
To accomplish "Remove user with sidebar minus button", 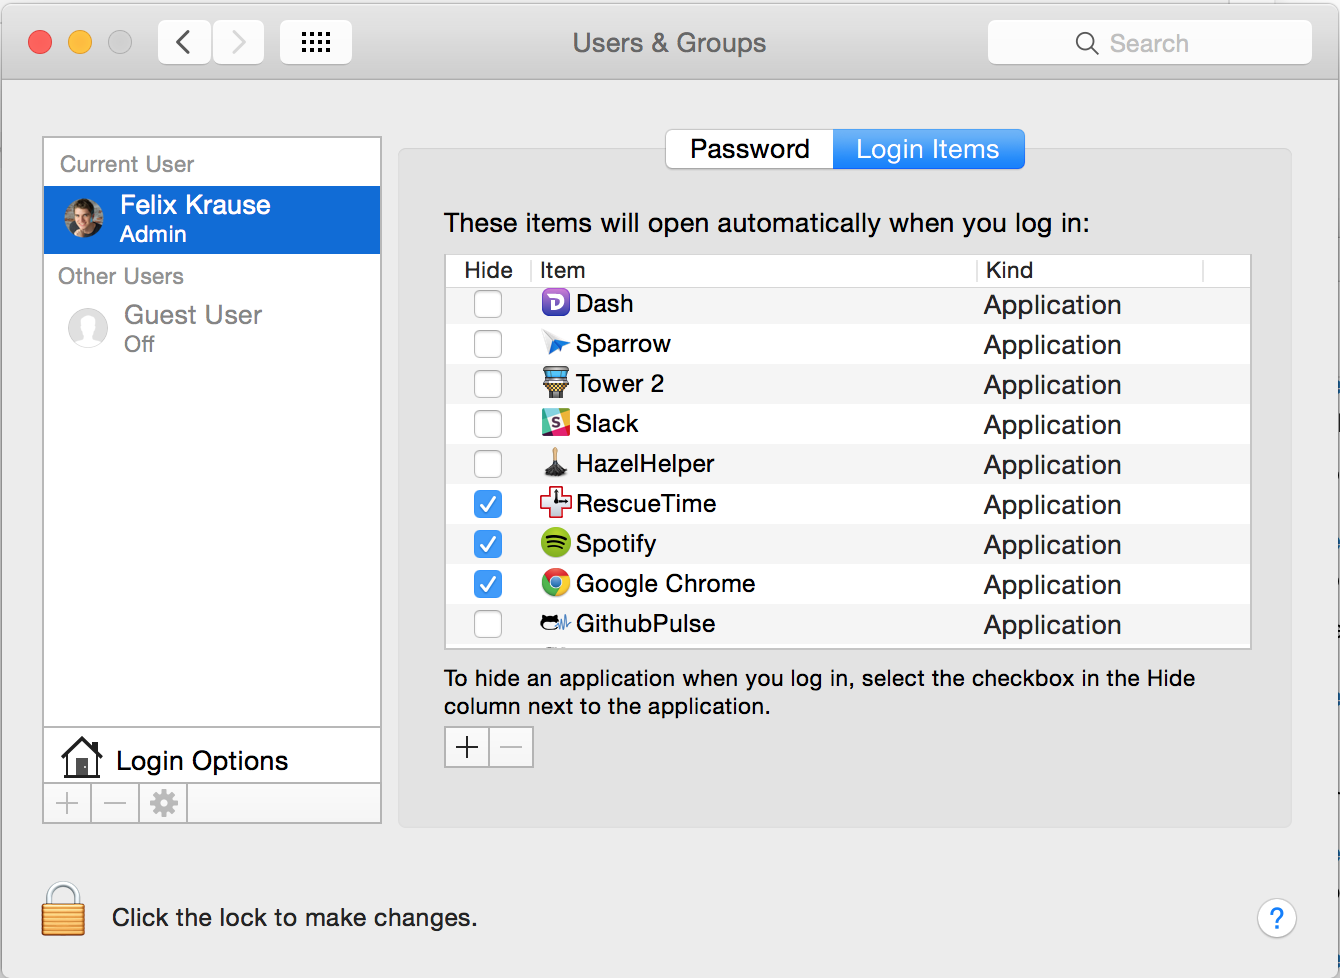I will [x=115, y=803].
